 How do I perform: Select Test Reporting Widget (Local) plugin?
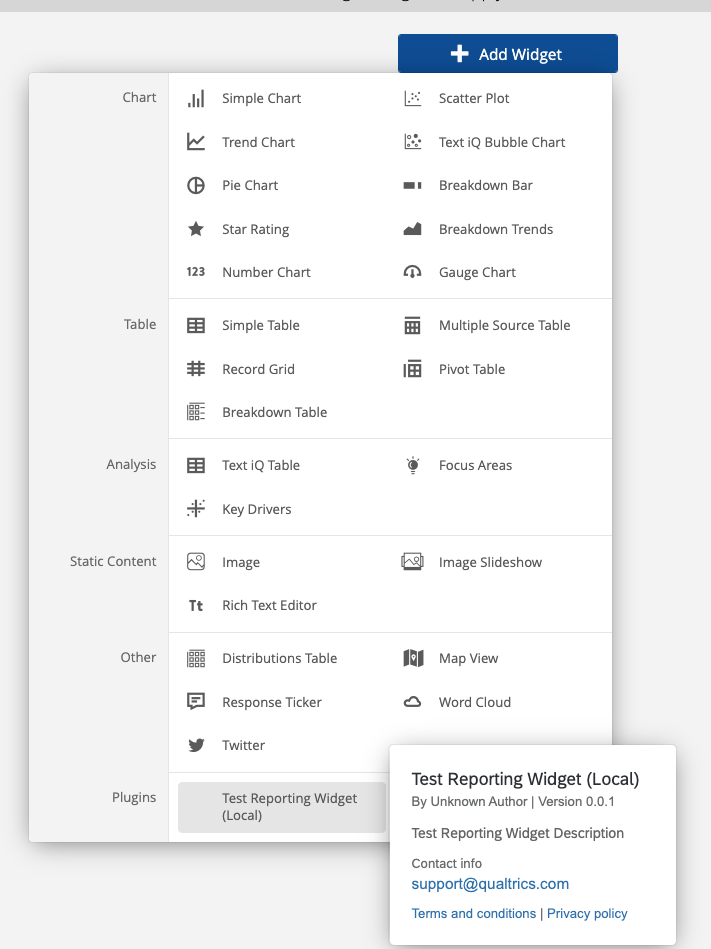tap(282, 807)
